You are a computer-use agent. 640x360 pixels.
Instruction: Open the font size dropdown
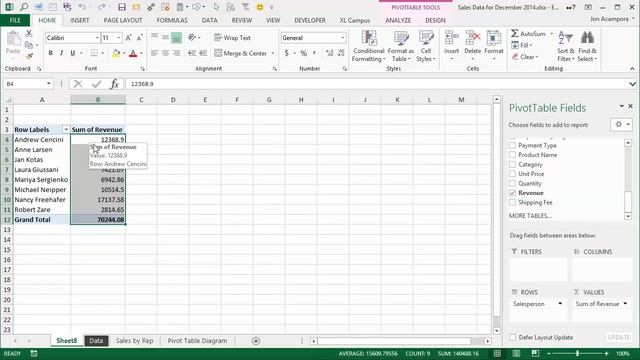click(x=119, y=38)
